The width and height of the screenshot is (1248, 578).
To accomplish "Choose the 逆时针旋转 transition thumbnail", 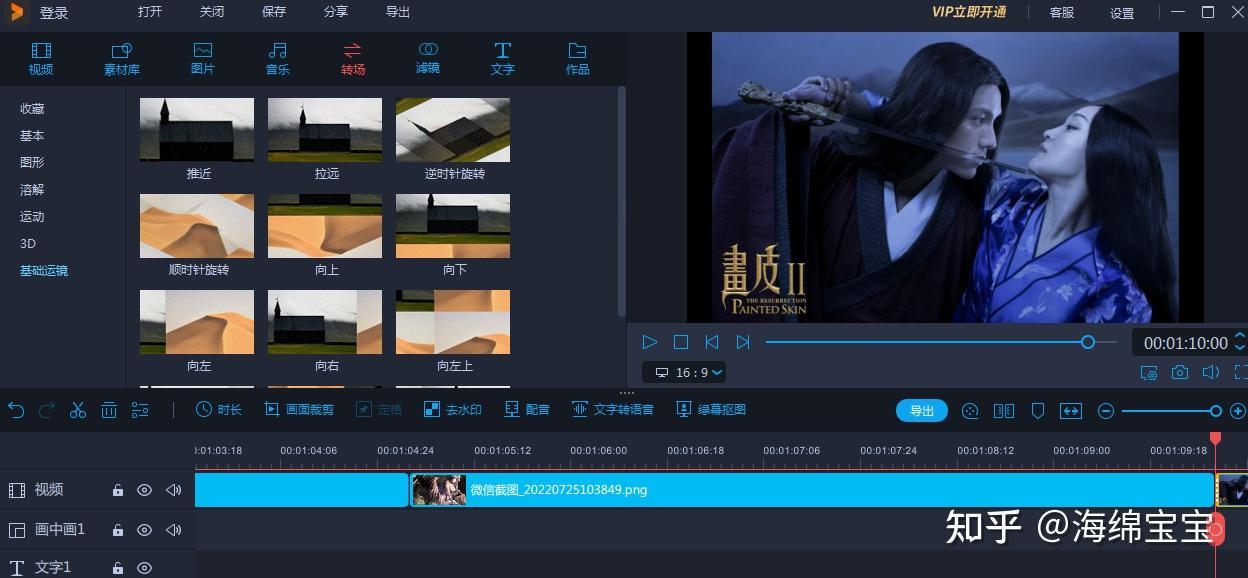I will click(x=453, y=130).
